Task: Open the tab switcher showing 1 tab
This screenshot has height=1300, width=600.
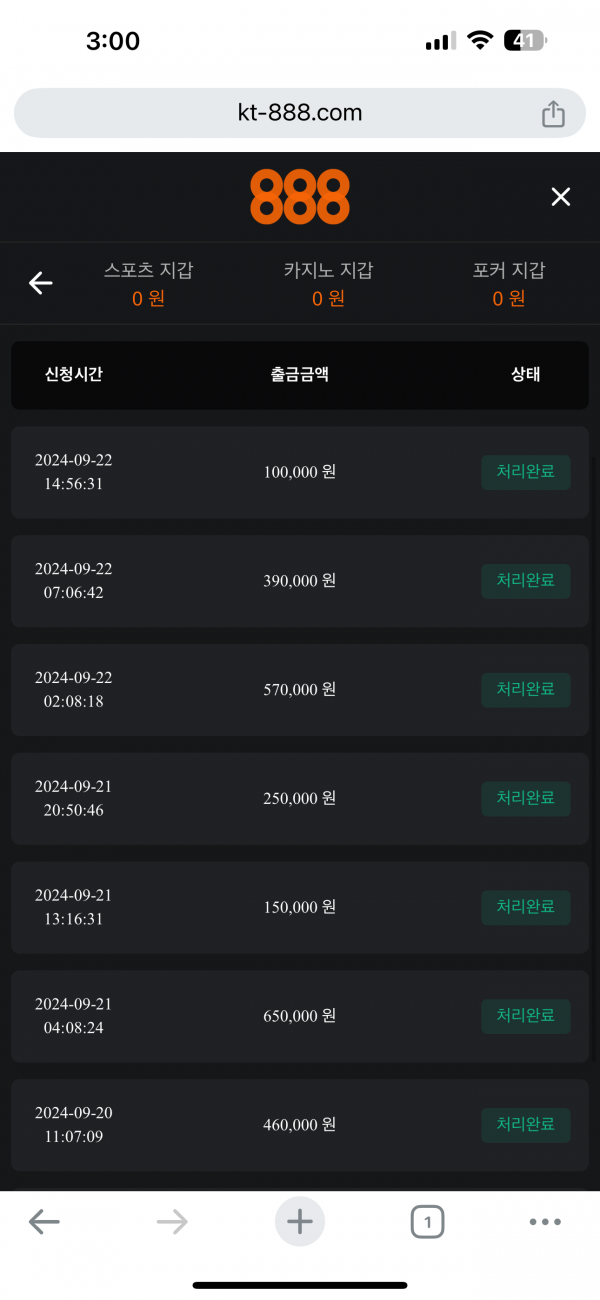Action: point(427,1221)
